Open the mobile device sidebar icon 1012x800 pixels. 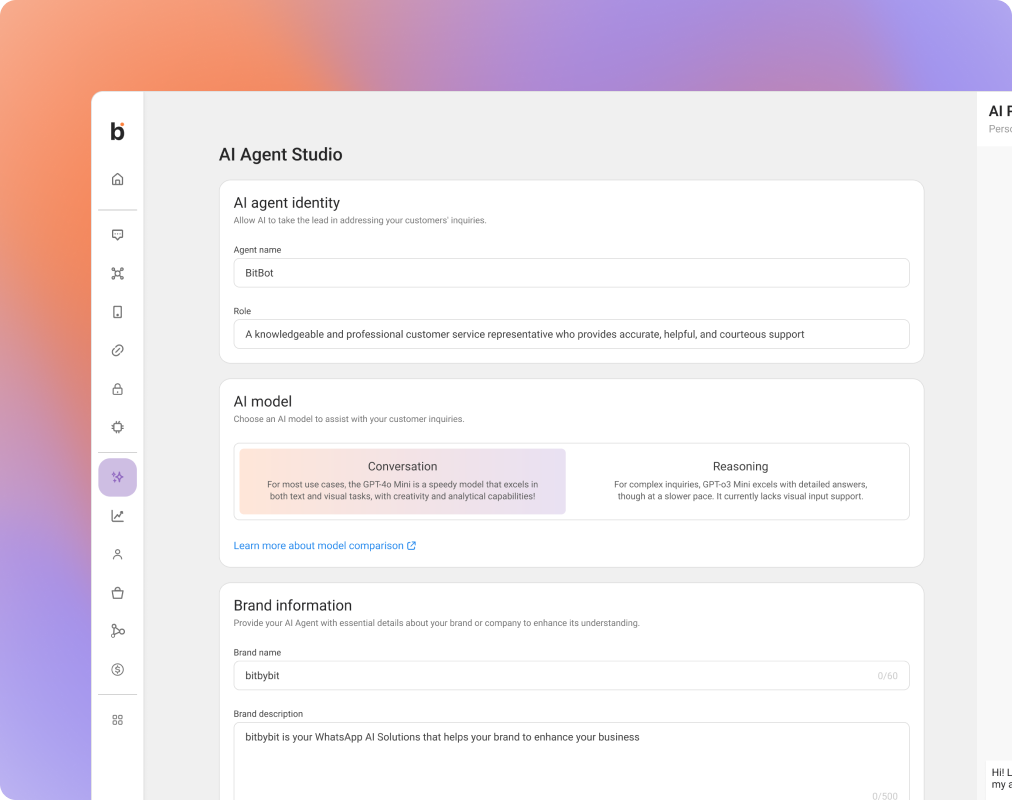[117, 312]
